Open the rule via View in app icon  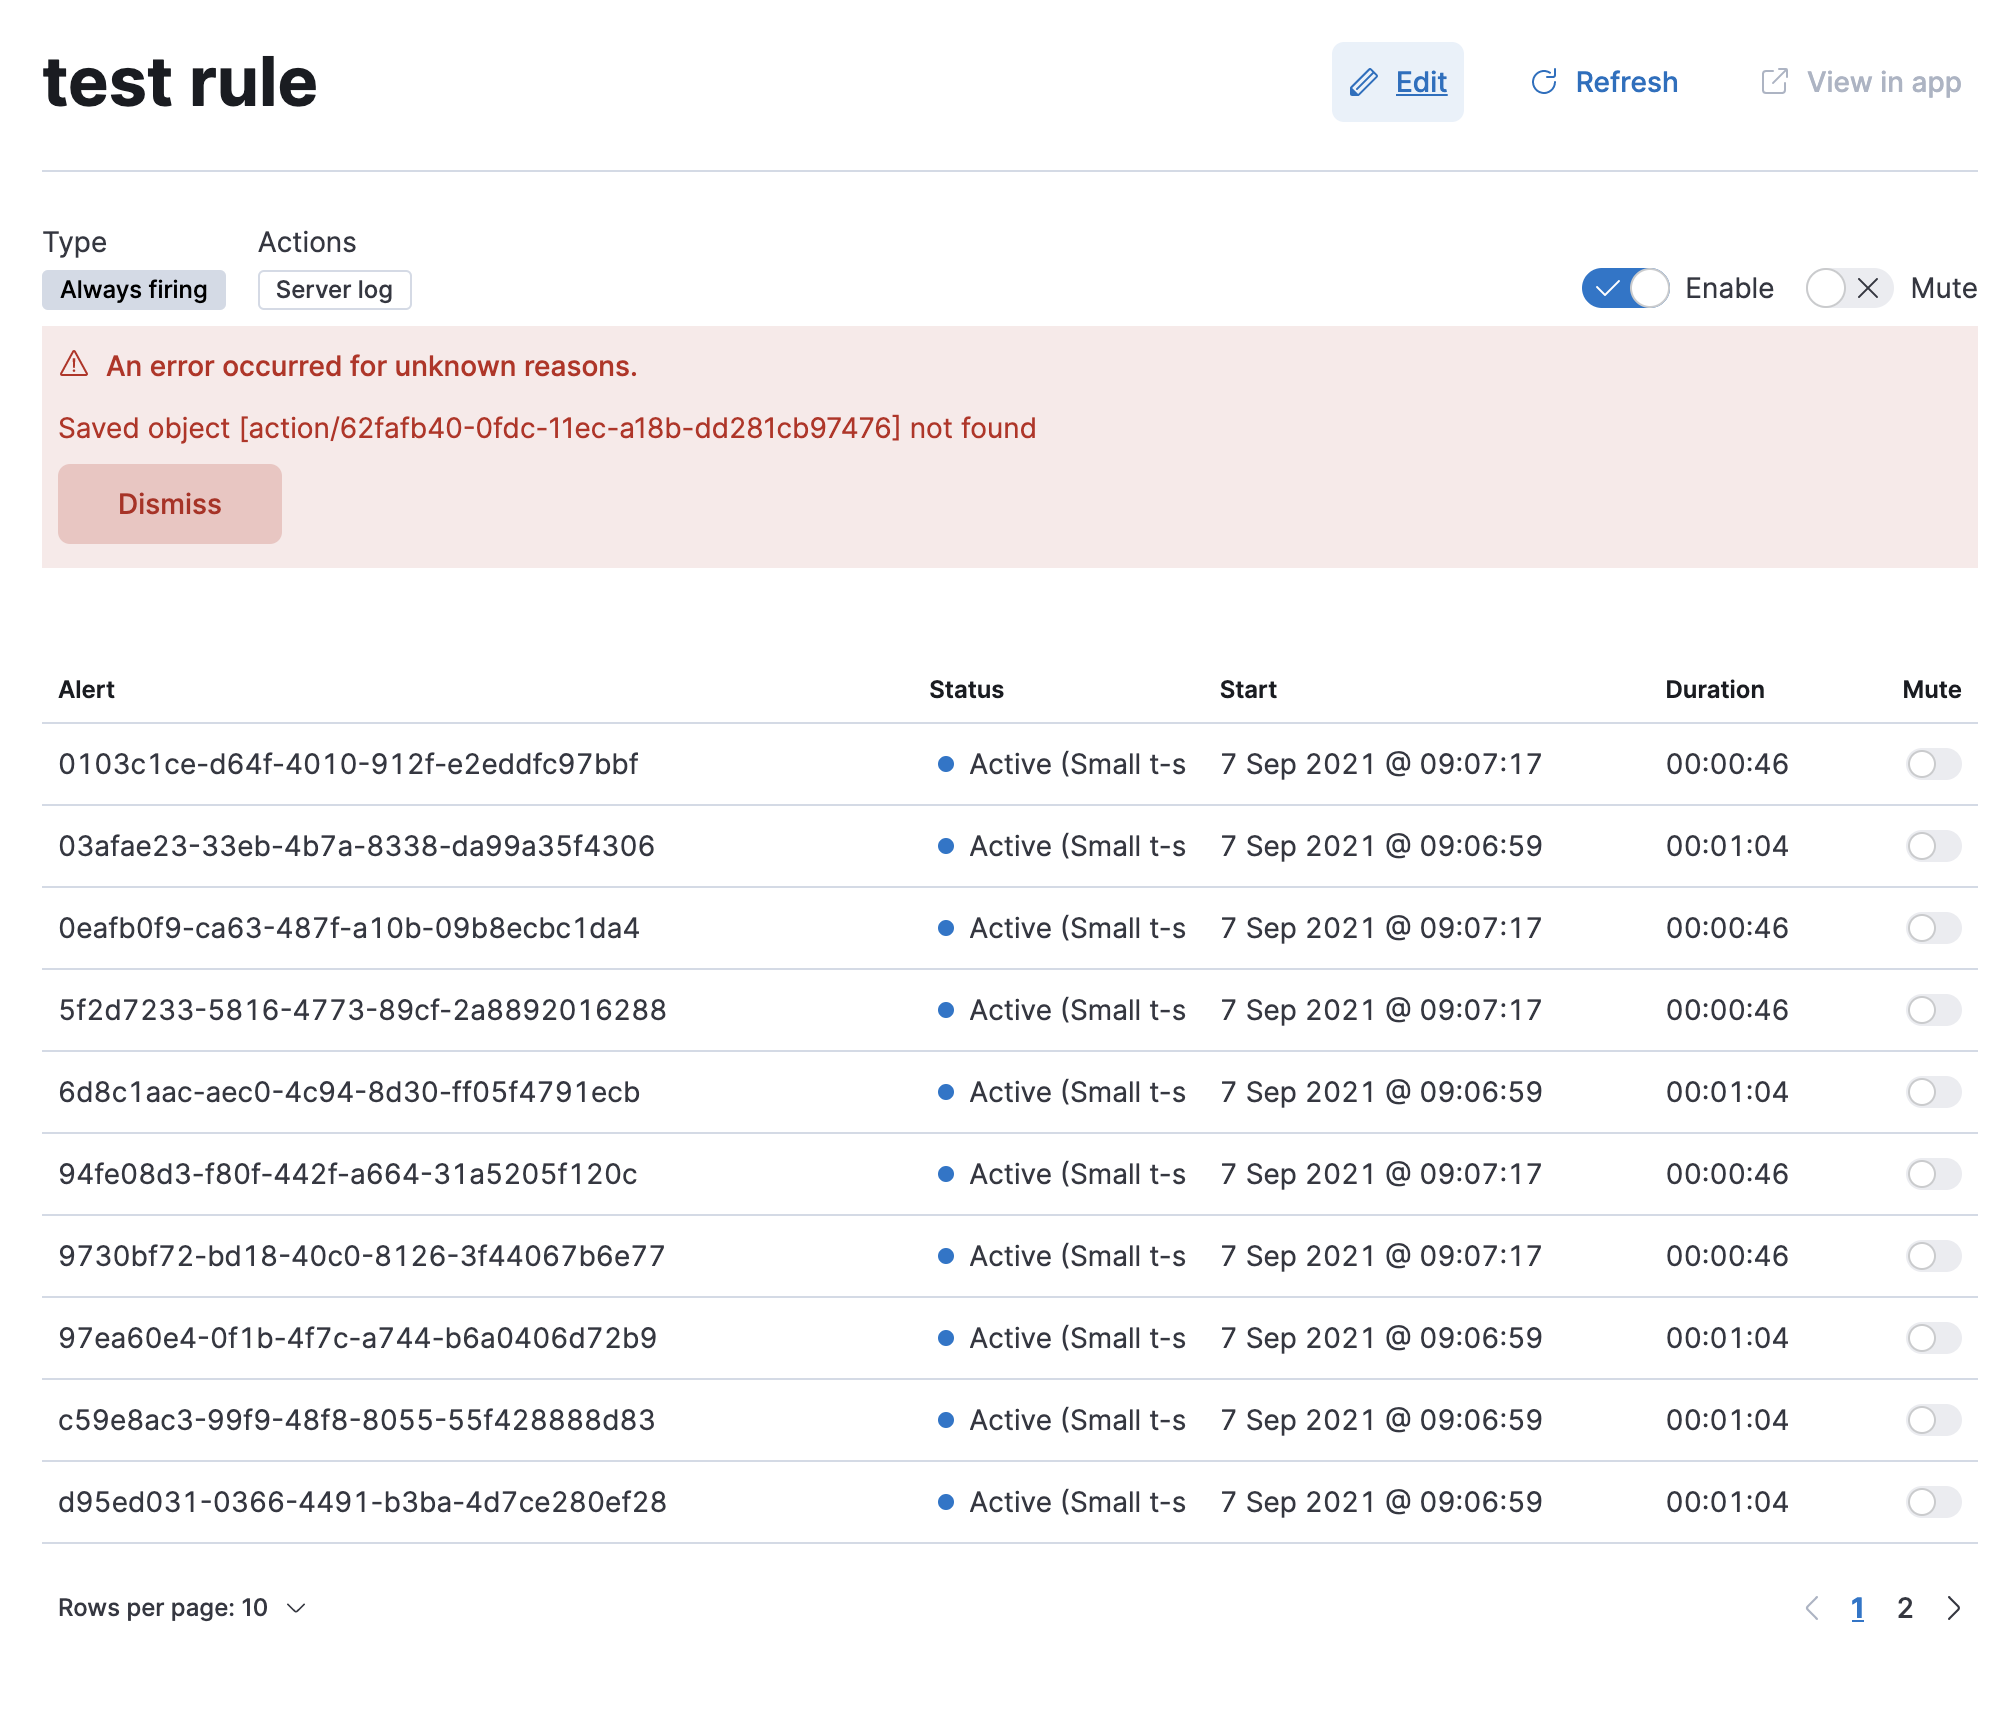[x=1776, y=81]
